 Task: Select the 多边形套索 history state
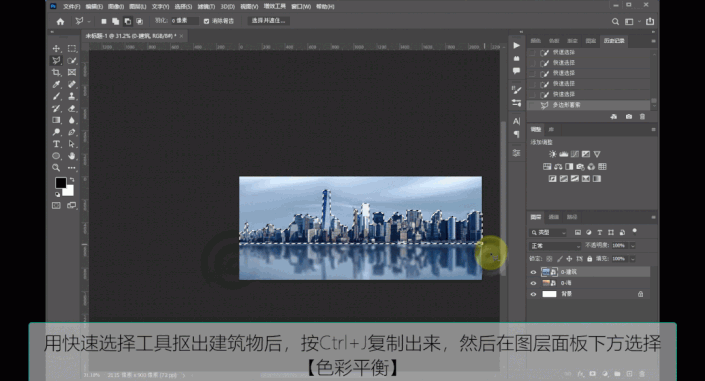[x=589, y=105]
